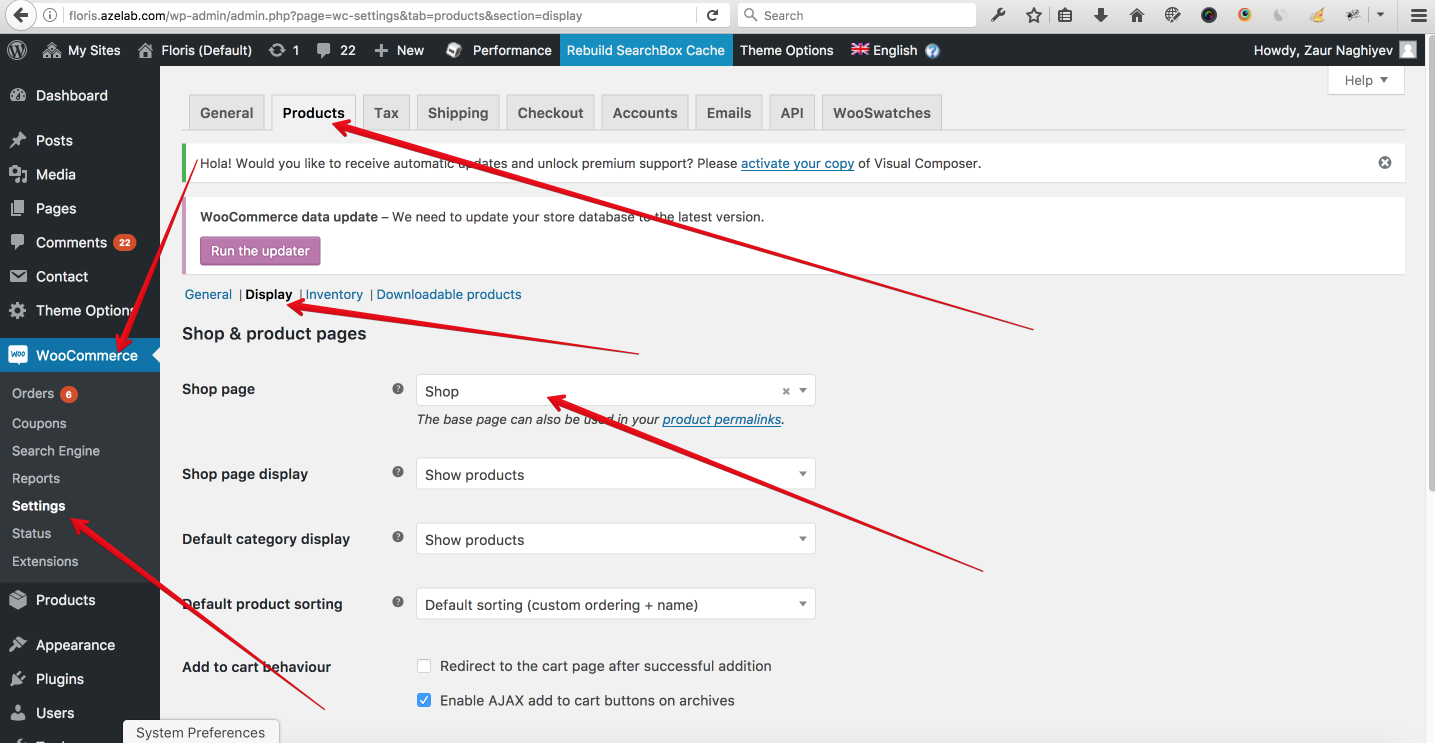Image resolution: width=1435 pixels, height=743 pixels.
Task: Click the URL address bar
Action: 380,15
